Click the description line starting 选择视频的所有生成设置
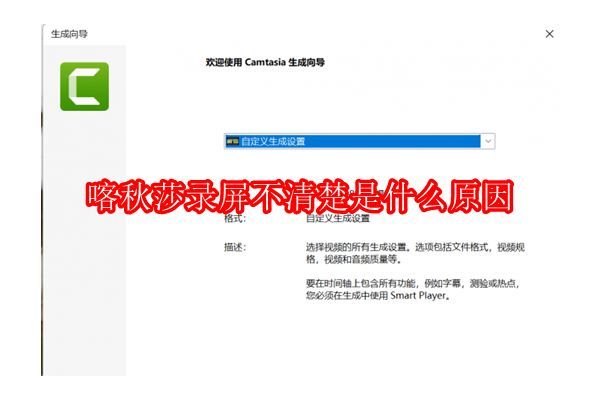The height and width of the screenshot is (400, 600). pyautogui.click(x=415, y=247)
